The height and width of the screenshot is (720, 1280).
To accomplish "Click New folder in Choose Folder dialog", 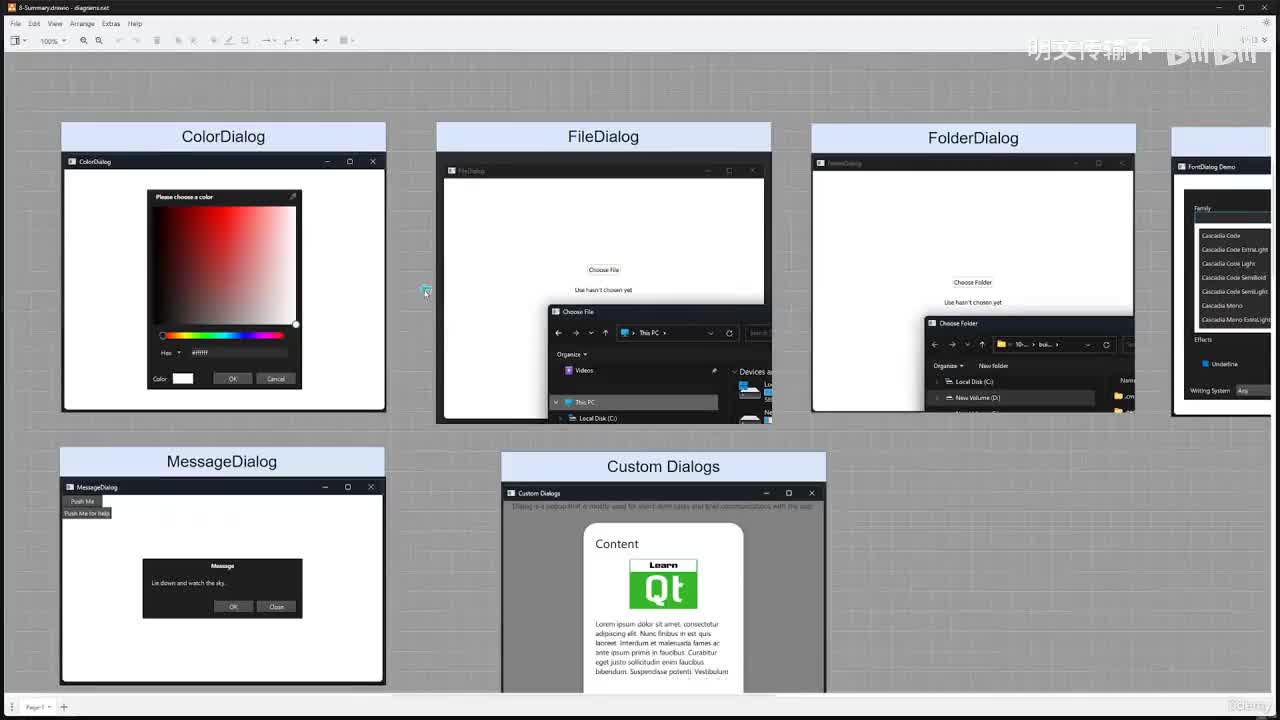I will (993, 366).
